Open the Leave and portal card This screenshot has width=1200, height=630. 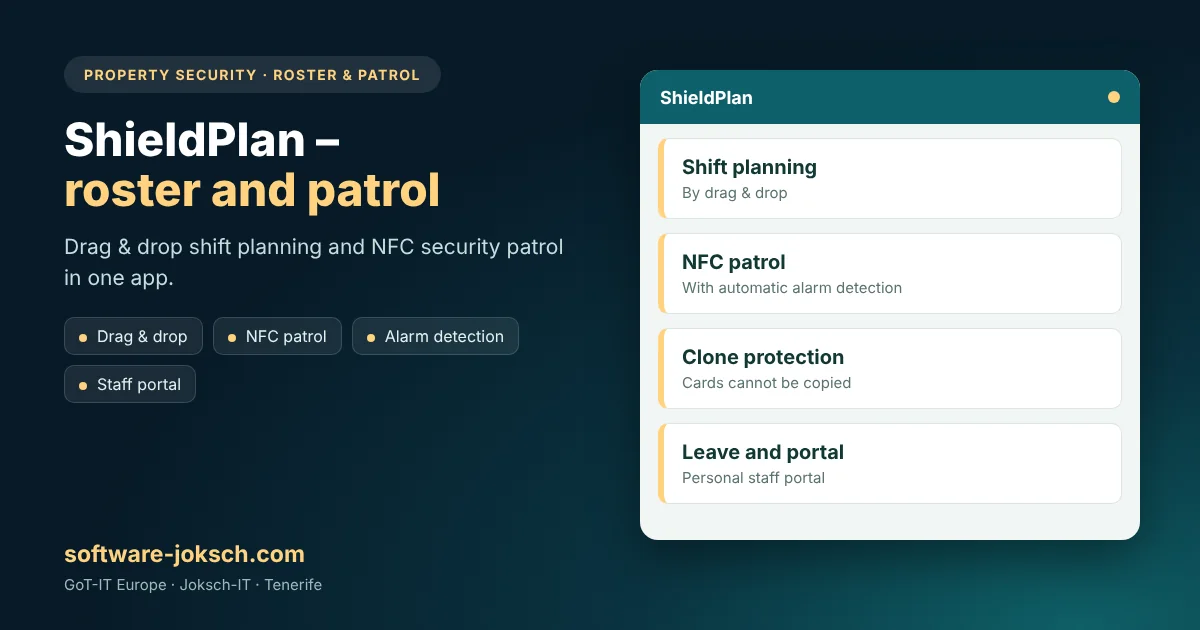[890, 463]
